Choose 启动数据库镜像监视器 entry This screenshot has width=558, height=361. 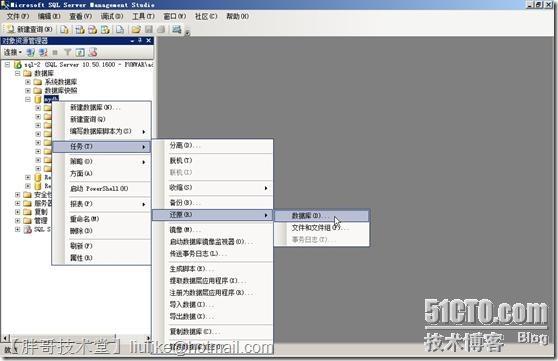pyautogui.click(x=213, y=242)
